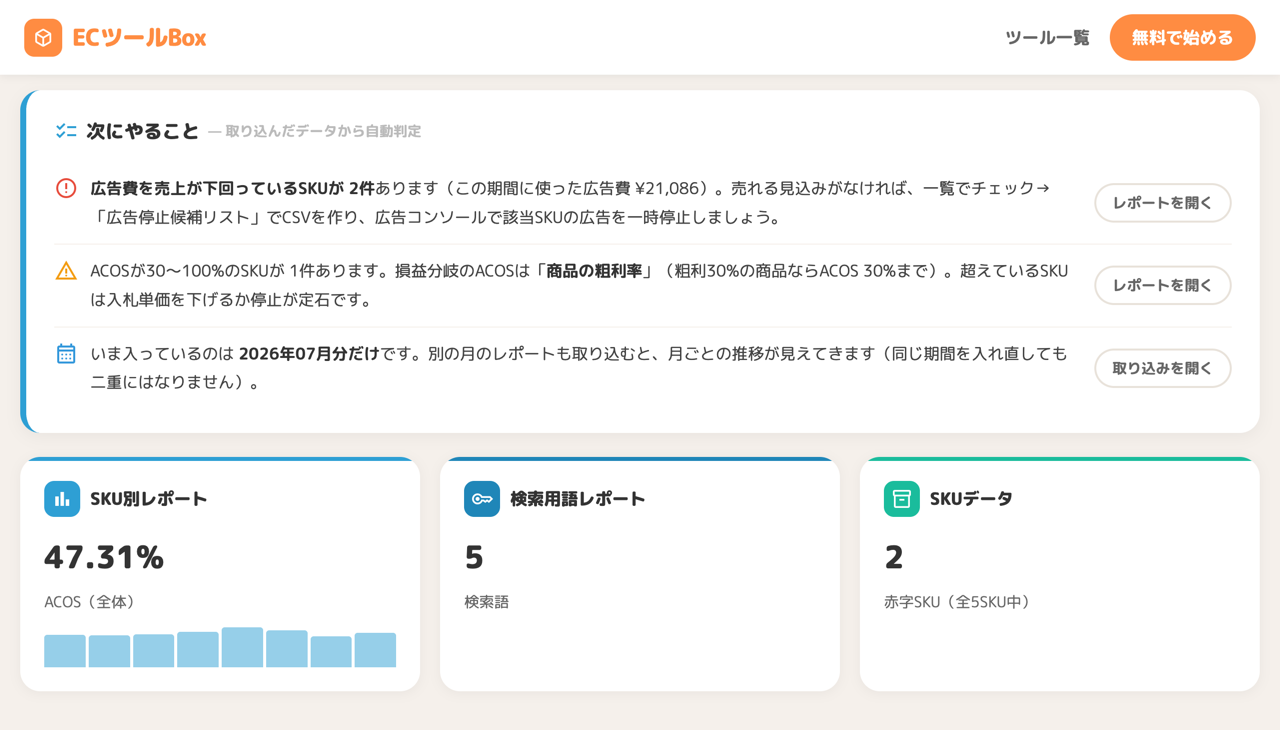Click the 検索用語レポート key icon
This screenshot has height=730, width=1280.
(482, 499)
